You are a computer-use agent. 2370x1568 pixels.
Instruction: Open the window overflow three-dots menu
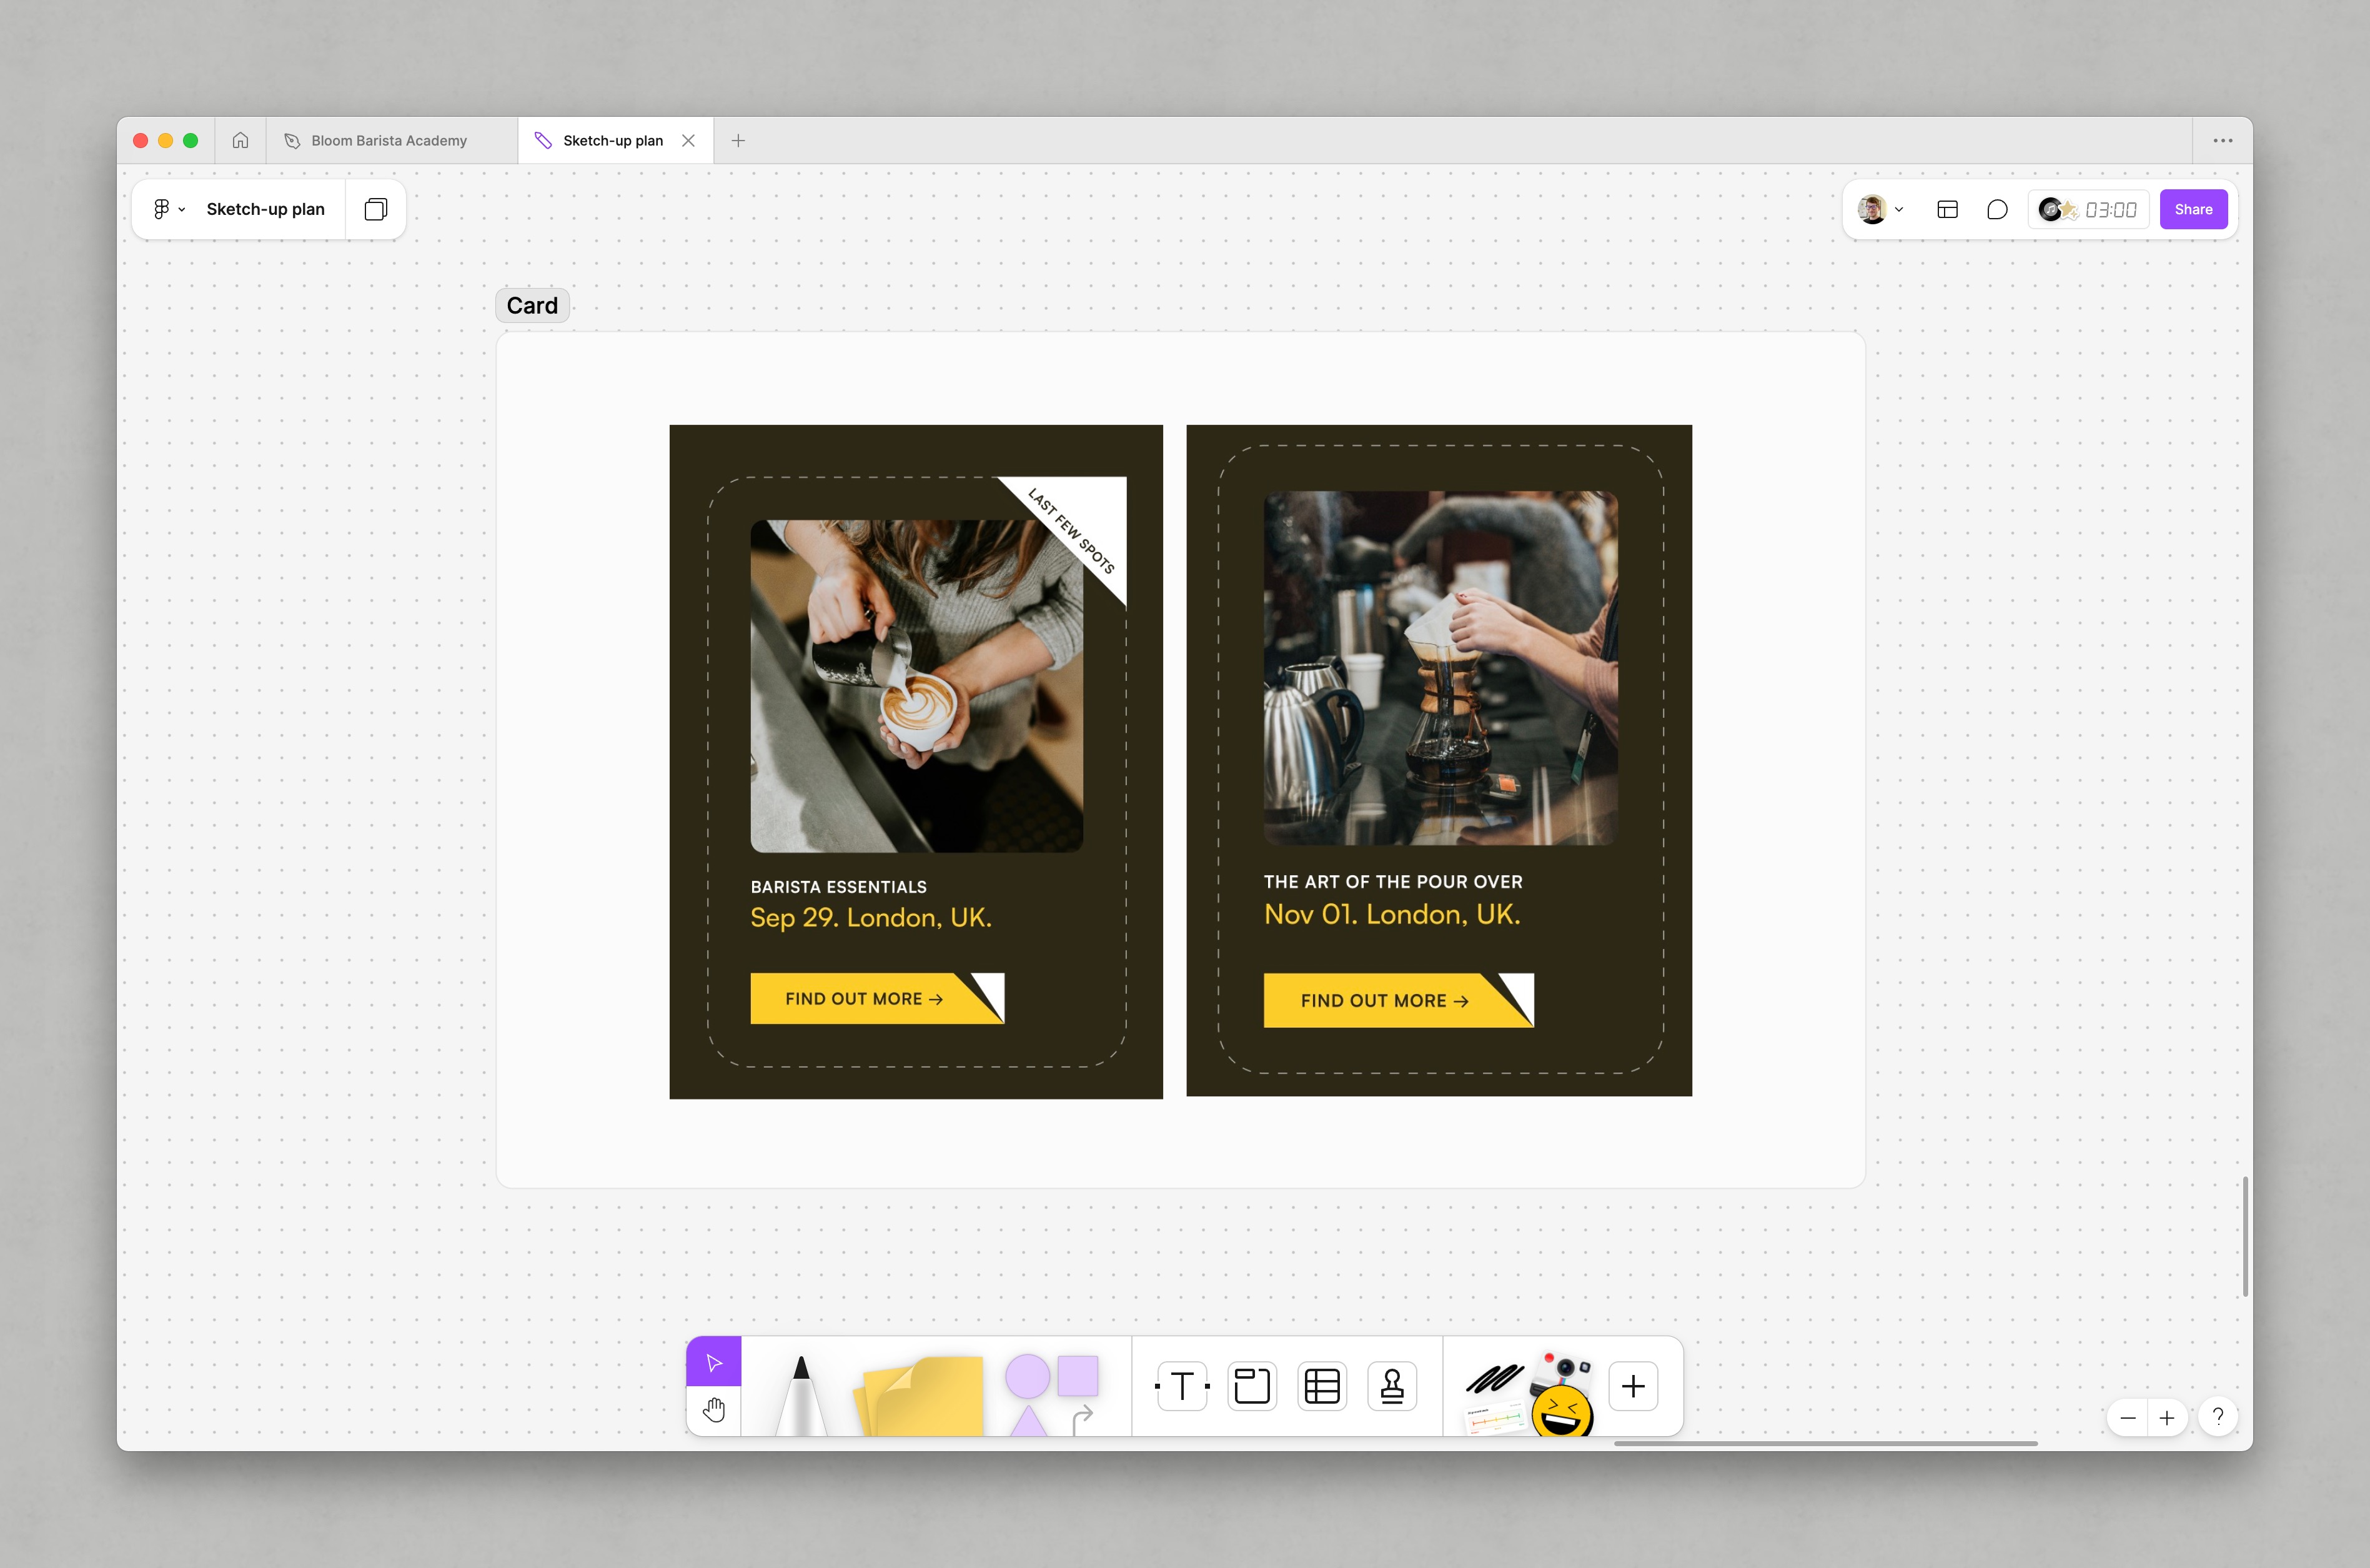click(x=2222, y=141)
